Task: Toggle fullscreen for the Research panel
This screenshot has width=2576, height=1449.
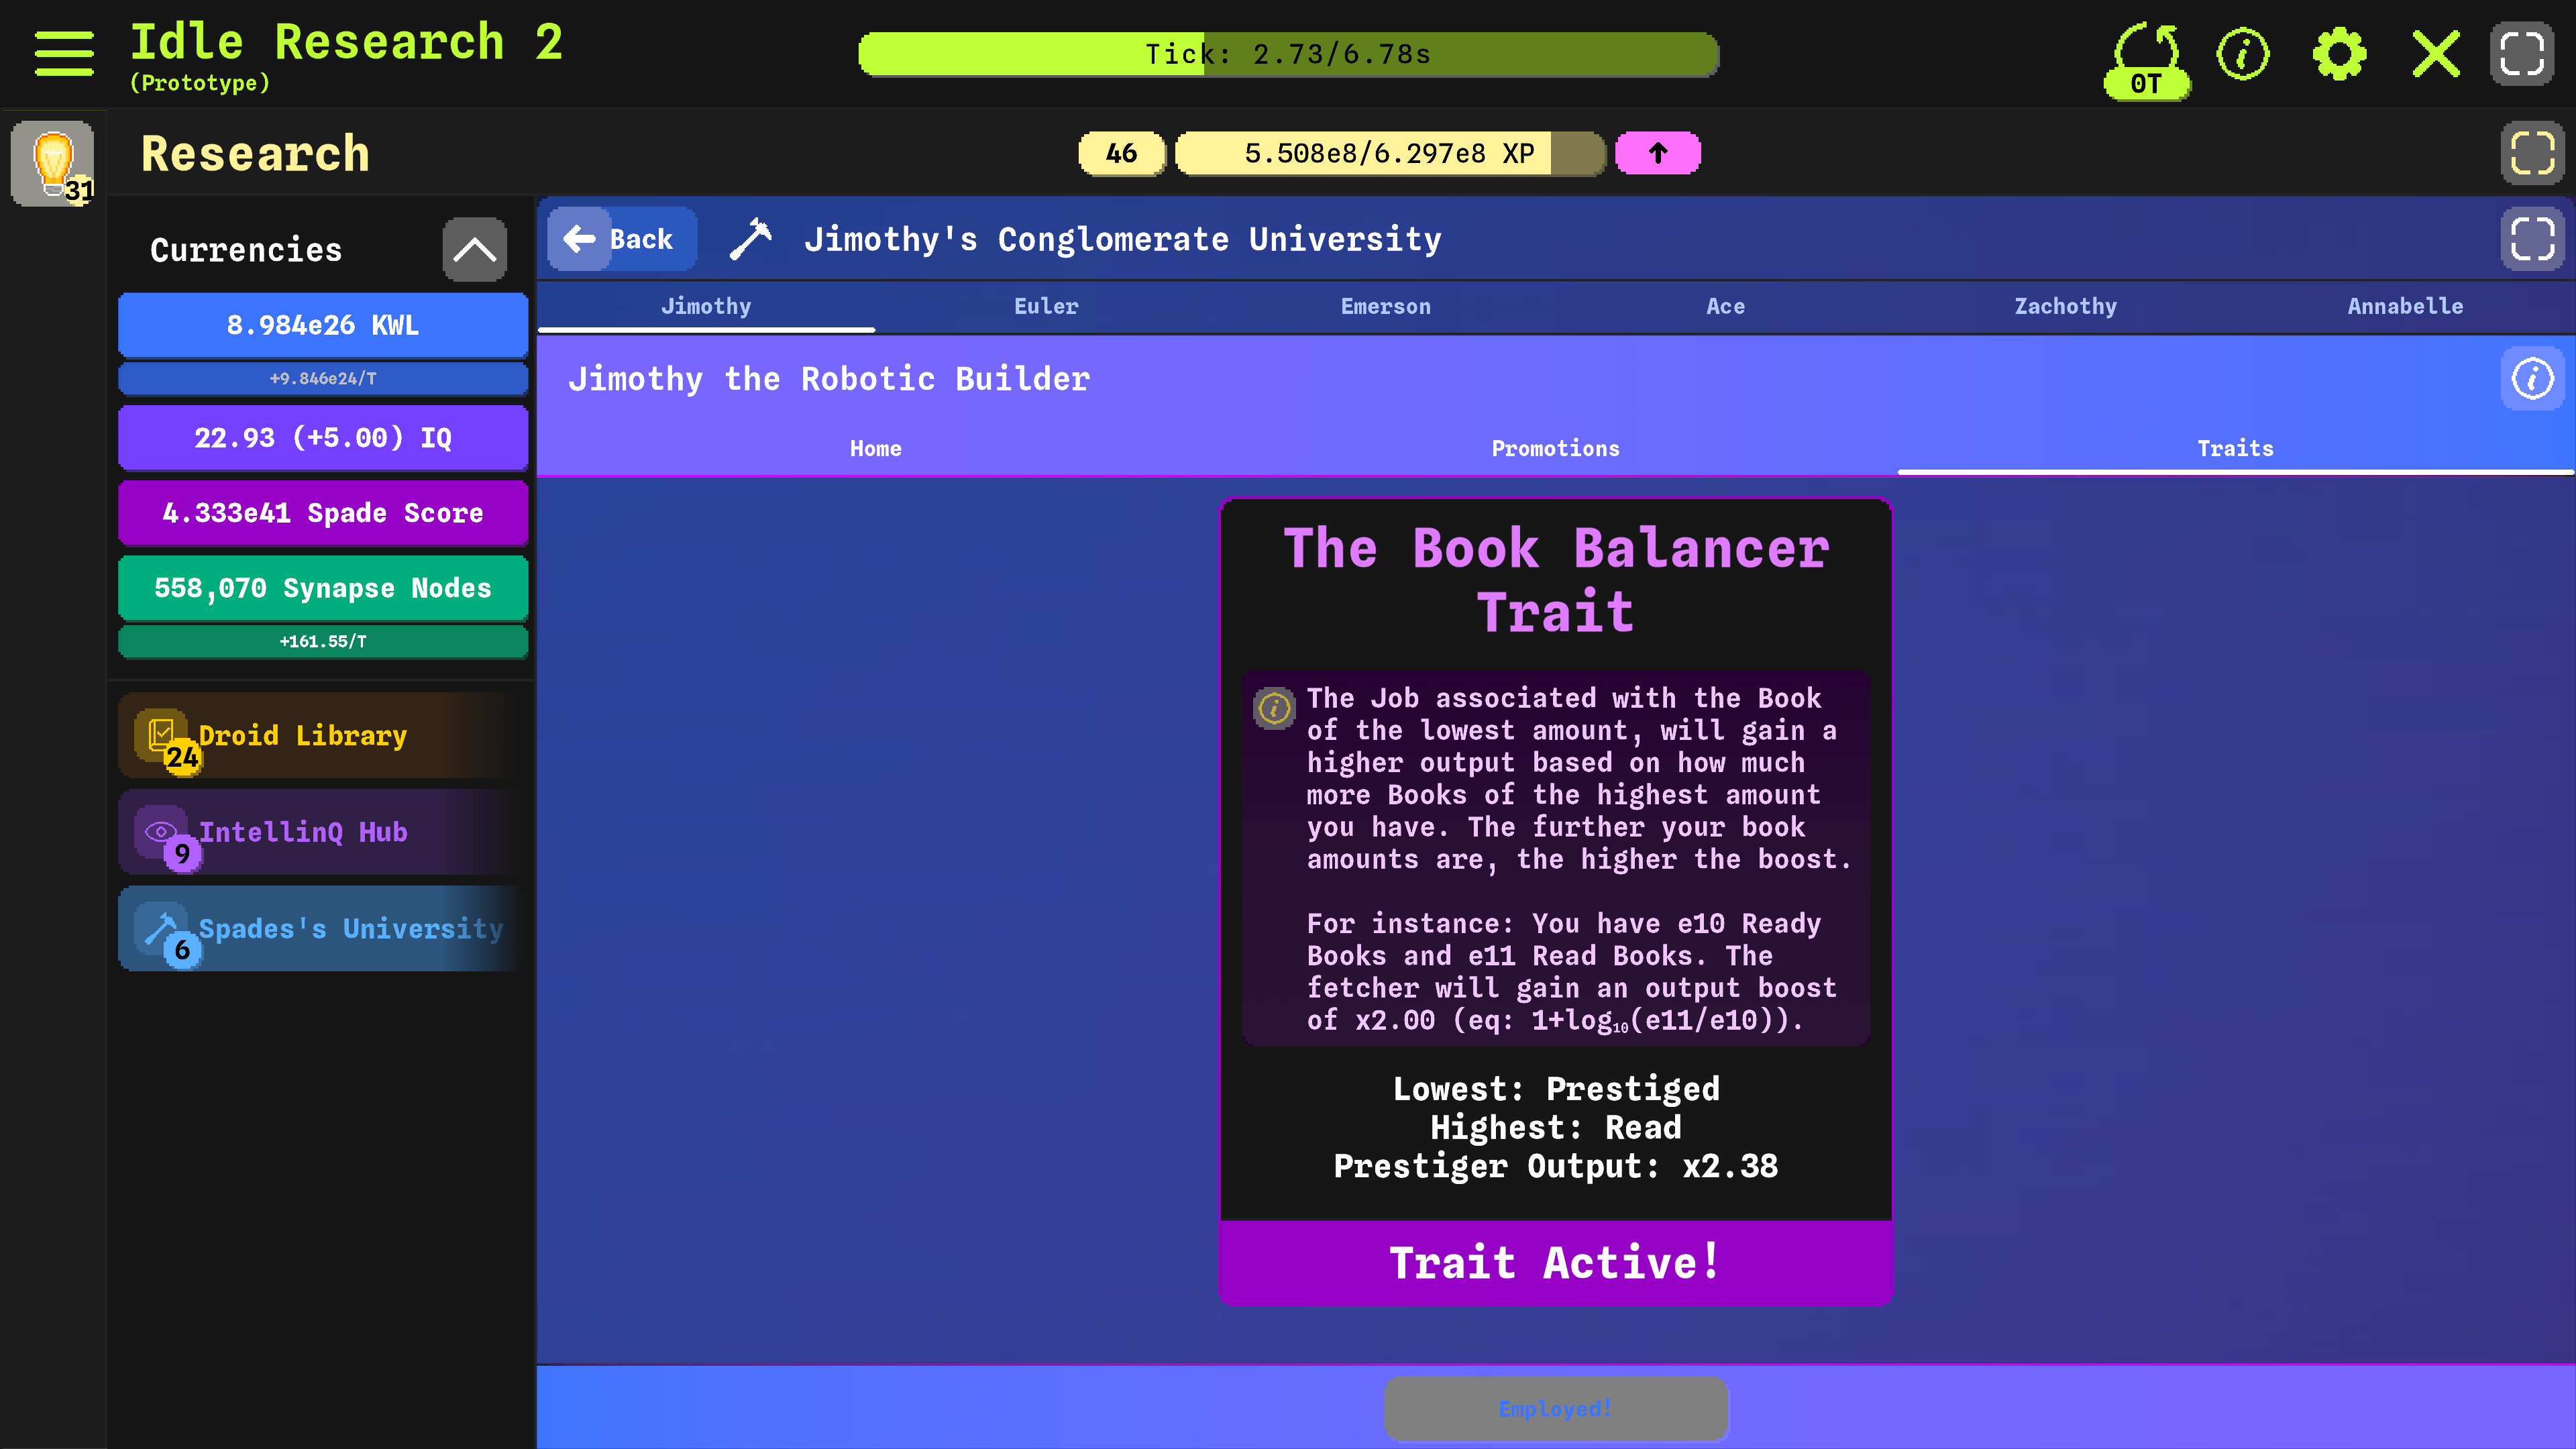Action: 2532,153
